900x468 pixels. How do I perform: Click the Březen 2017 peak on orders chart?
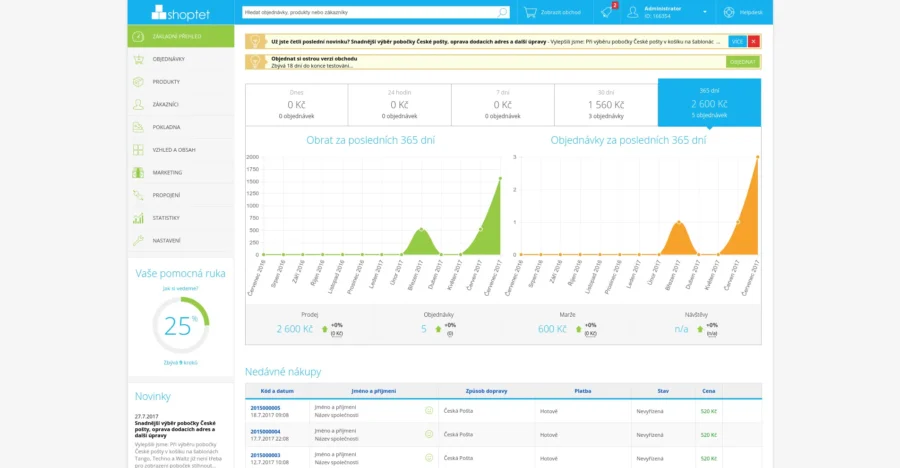tap(679, 222)
